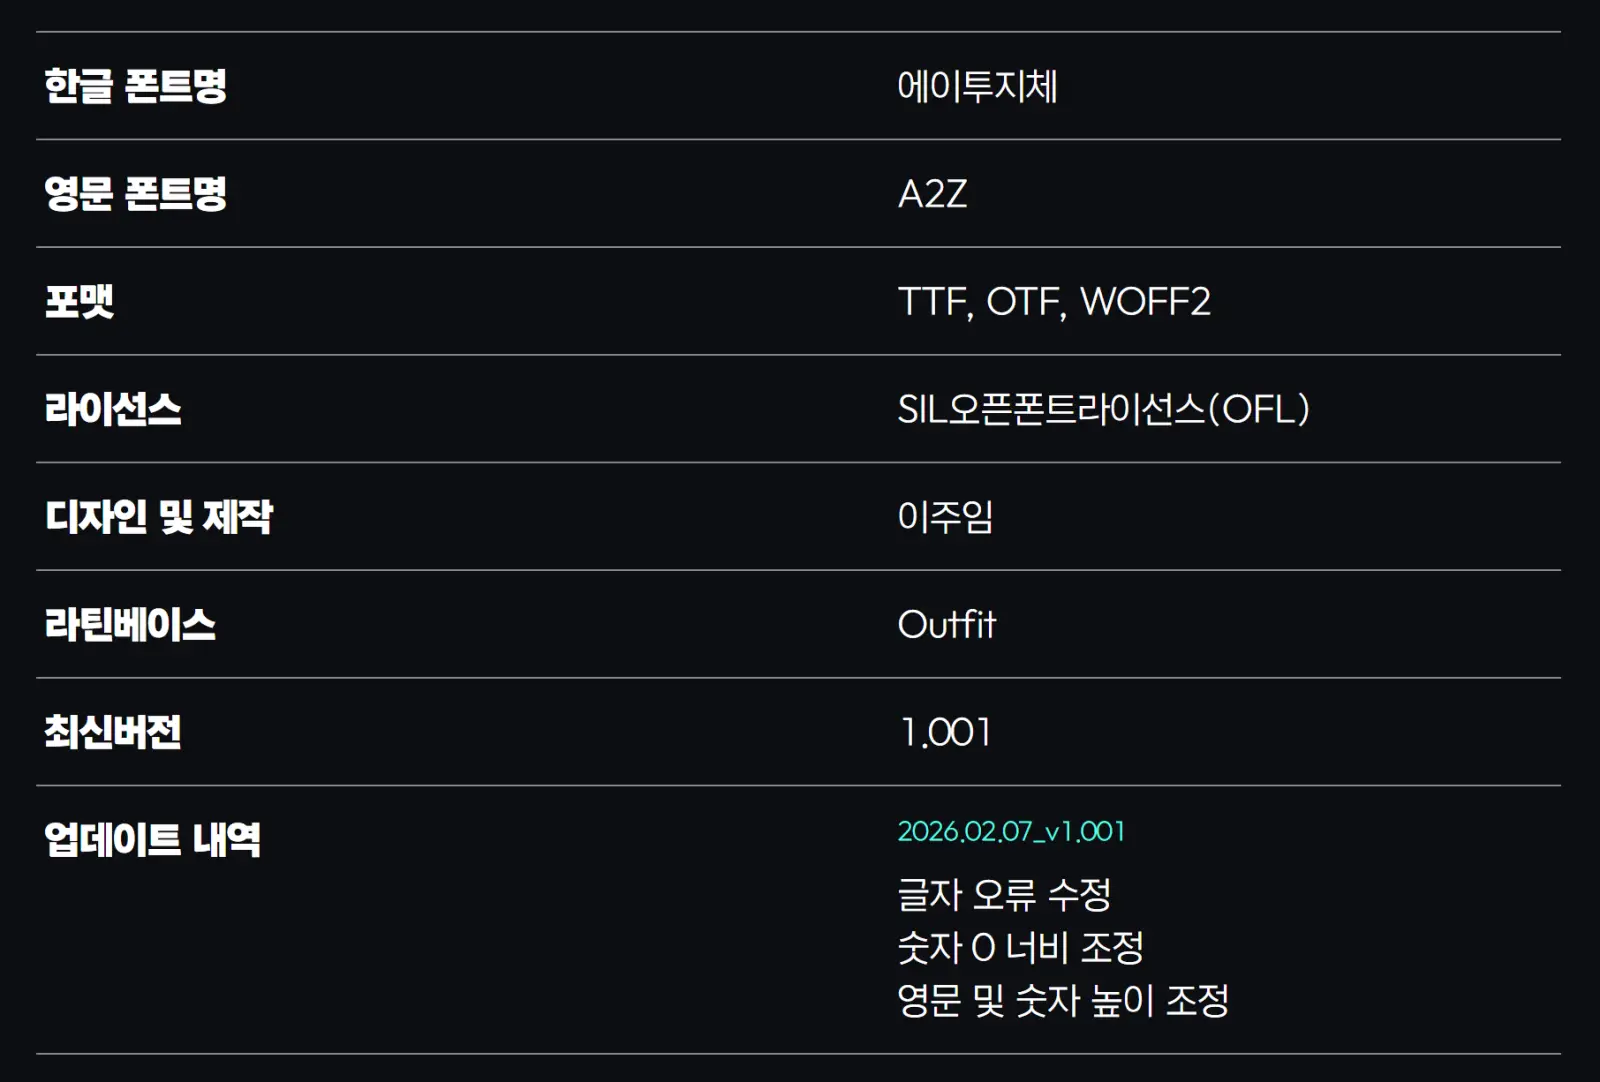Click the 영문 폰트명 row label
This screenshot has height=1082, width=1600.
click(x=136, y=193)
